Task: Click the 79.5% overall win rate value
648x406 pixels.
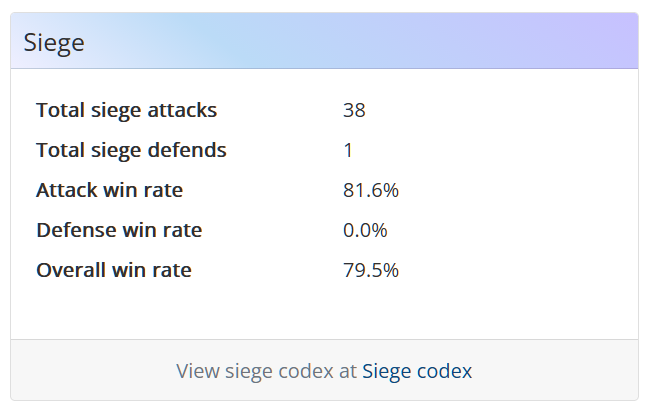Action: (371, 270)
